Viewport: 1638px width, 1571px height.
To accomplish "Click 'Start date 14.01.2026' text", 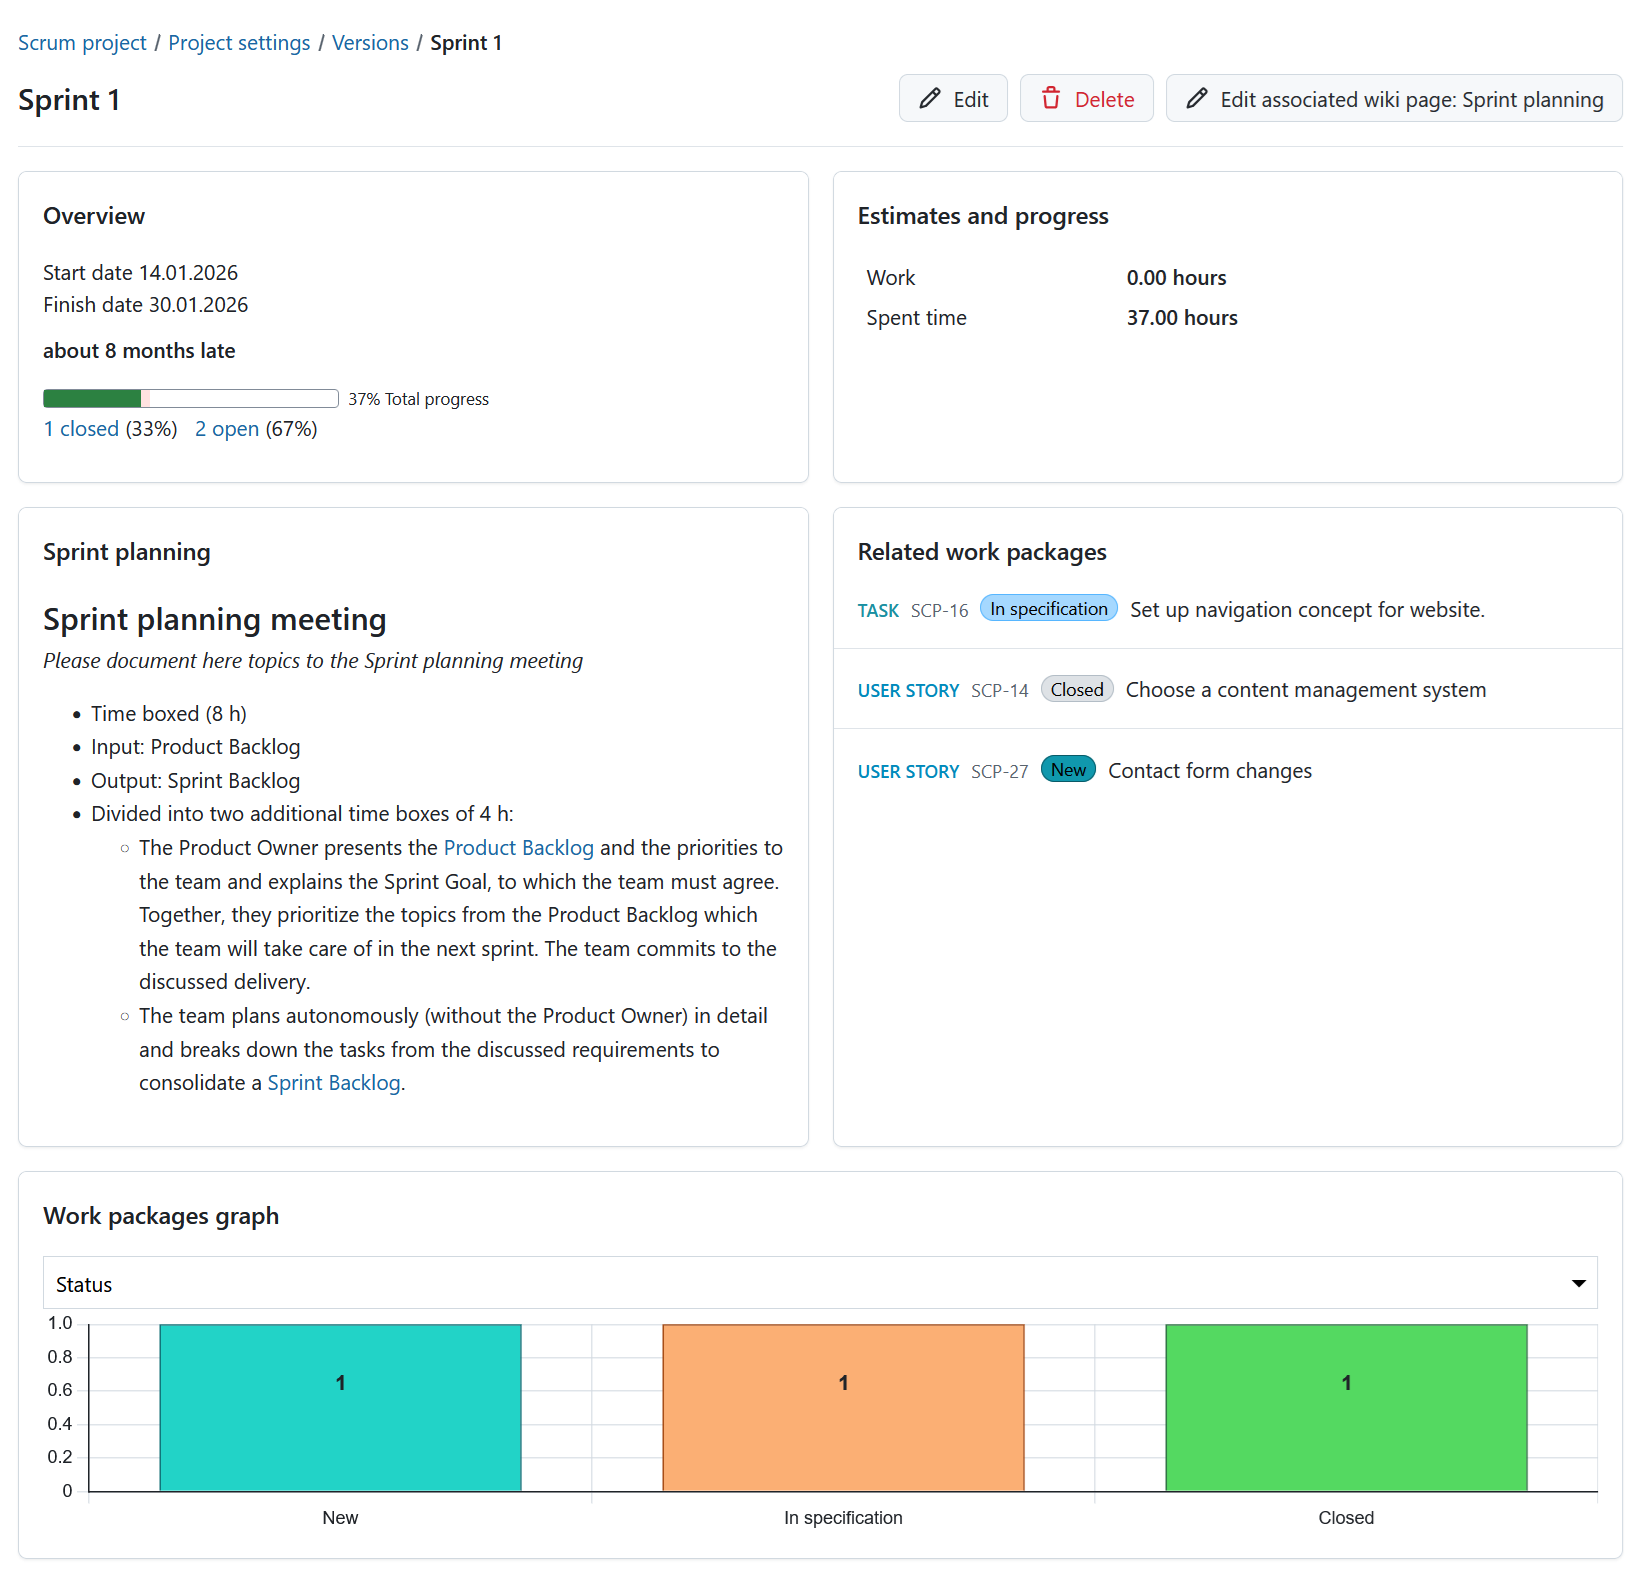I will tap(140, 273).
